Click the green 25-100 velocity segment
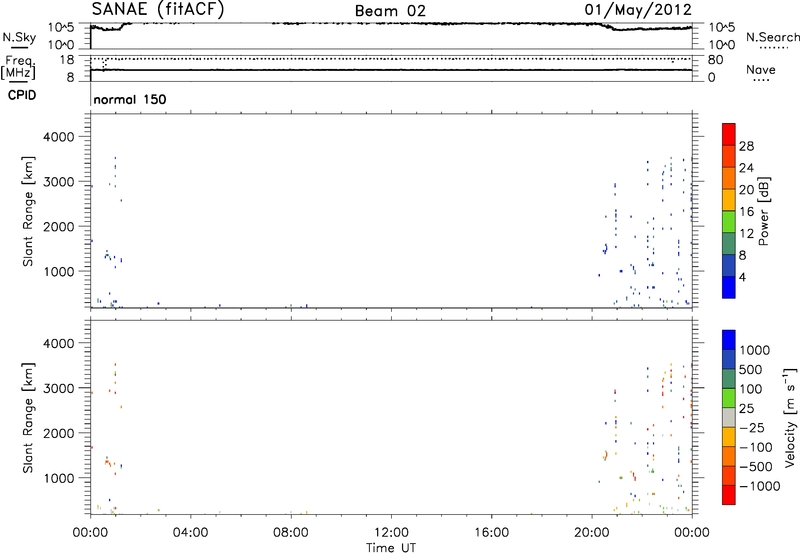 tap(729, 398)
